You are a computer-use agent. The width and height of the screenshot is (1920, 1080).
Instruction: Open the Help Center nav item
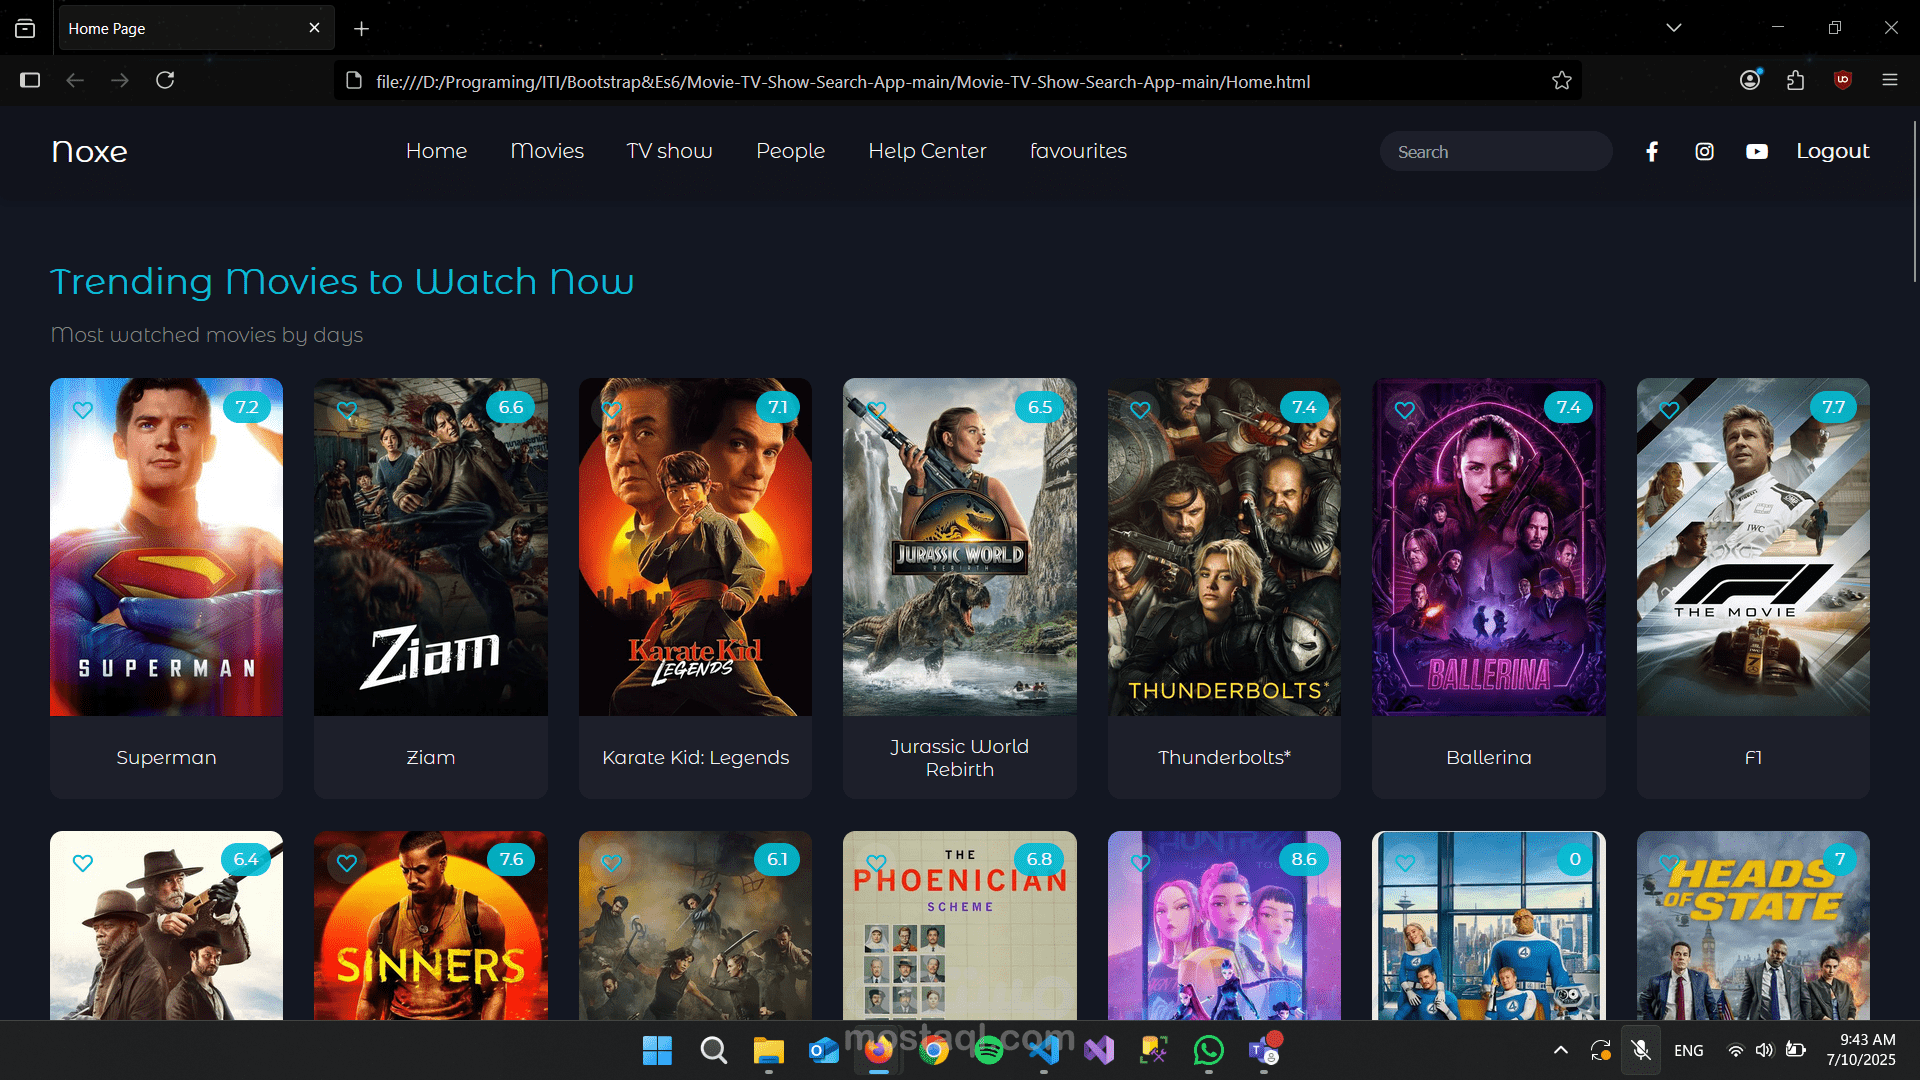pyautogui.click(x=927, y=151)
